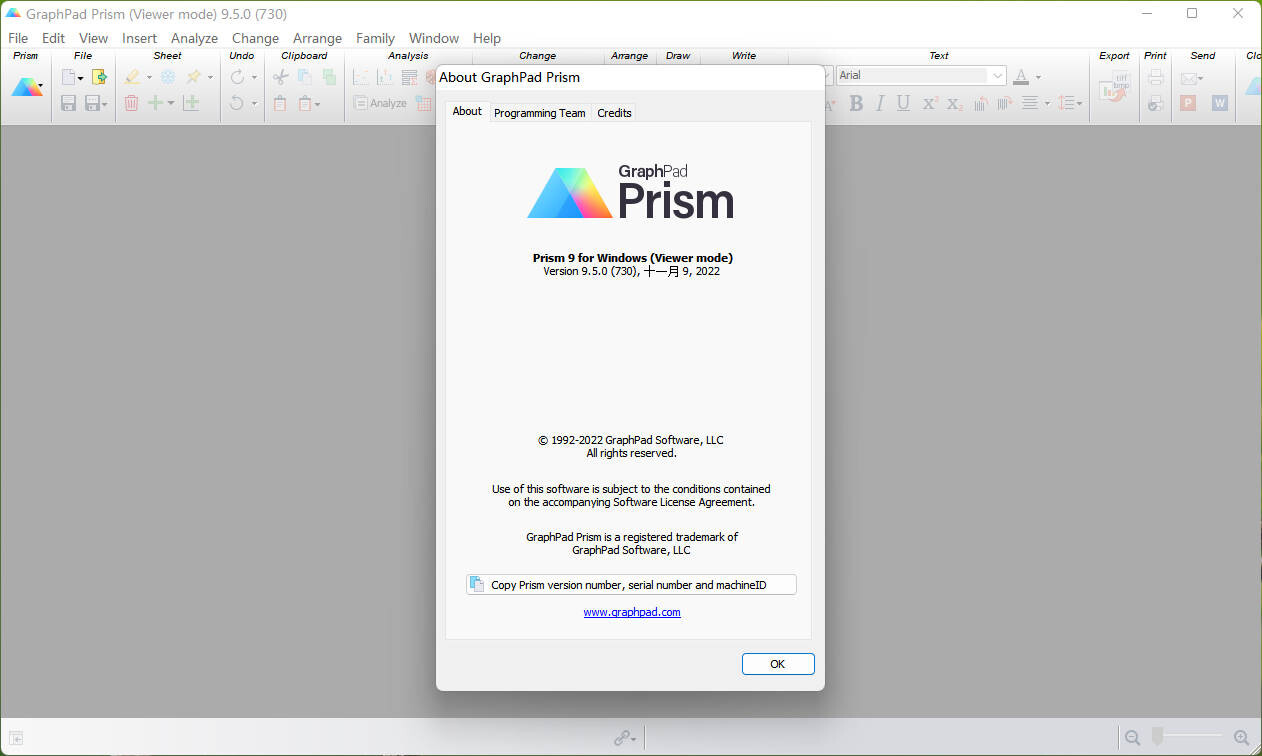This screenshot has width=1262, height=756.
Task: Click the New file icon
Action: tap(68, 77)
